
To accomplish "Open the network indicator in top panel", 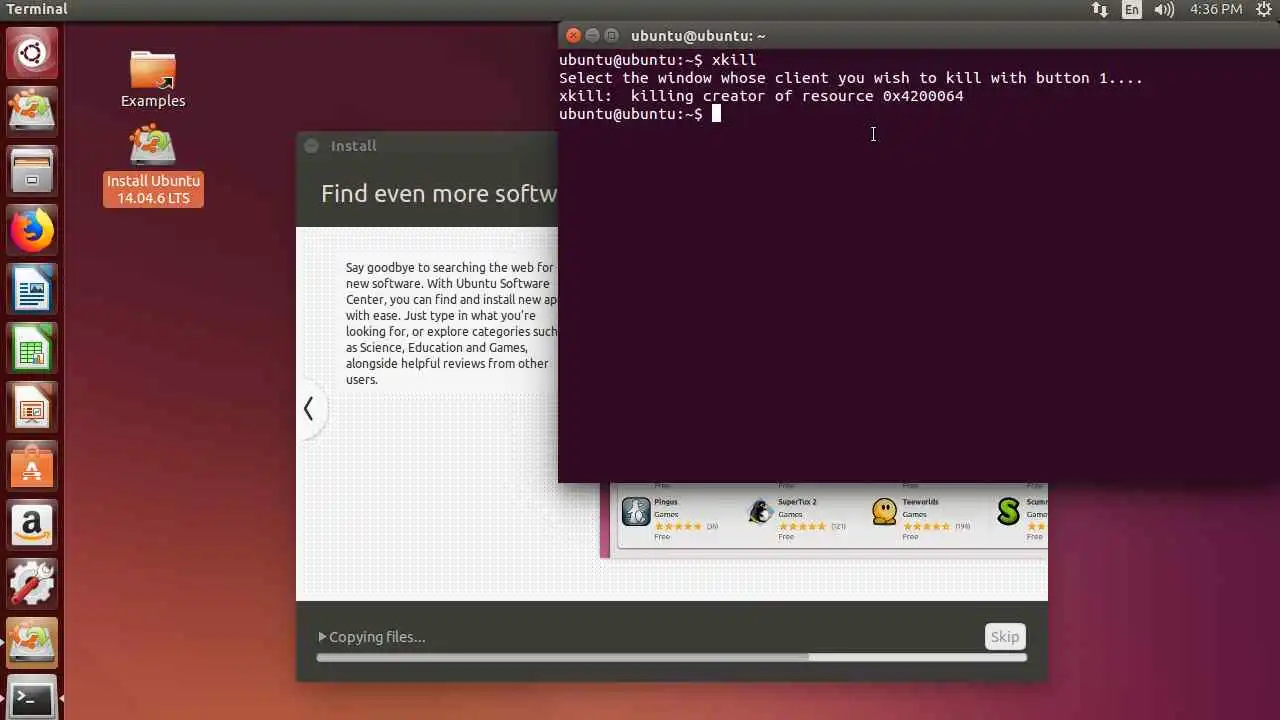I will tap(1100, 10).
